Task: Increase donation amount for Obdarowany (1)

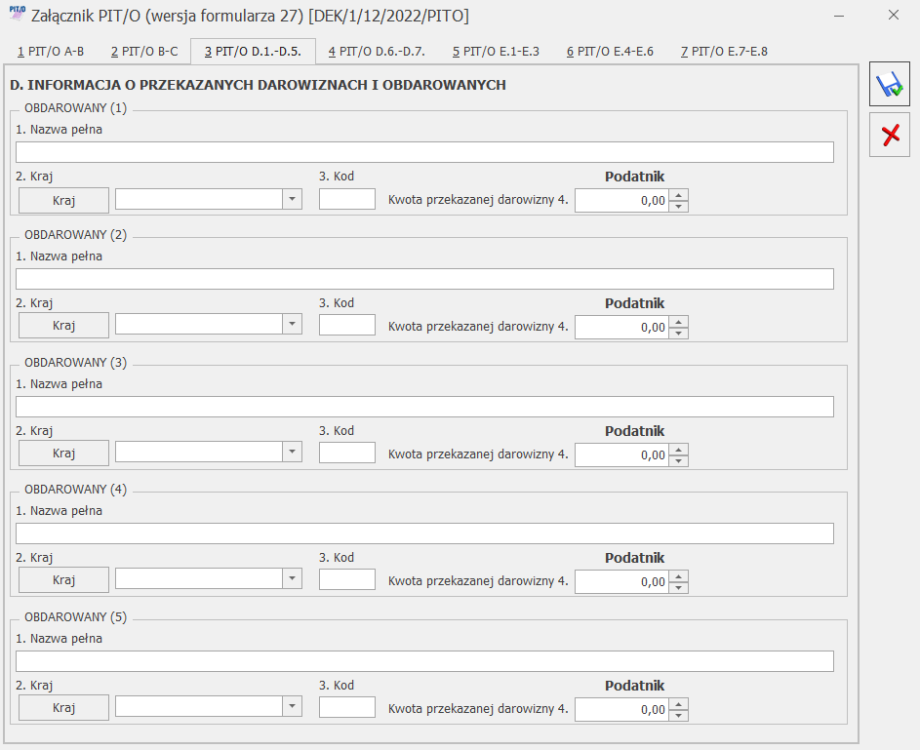Action: click(679, 195)
